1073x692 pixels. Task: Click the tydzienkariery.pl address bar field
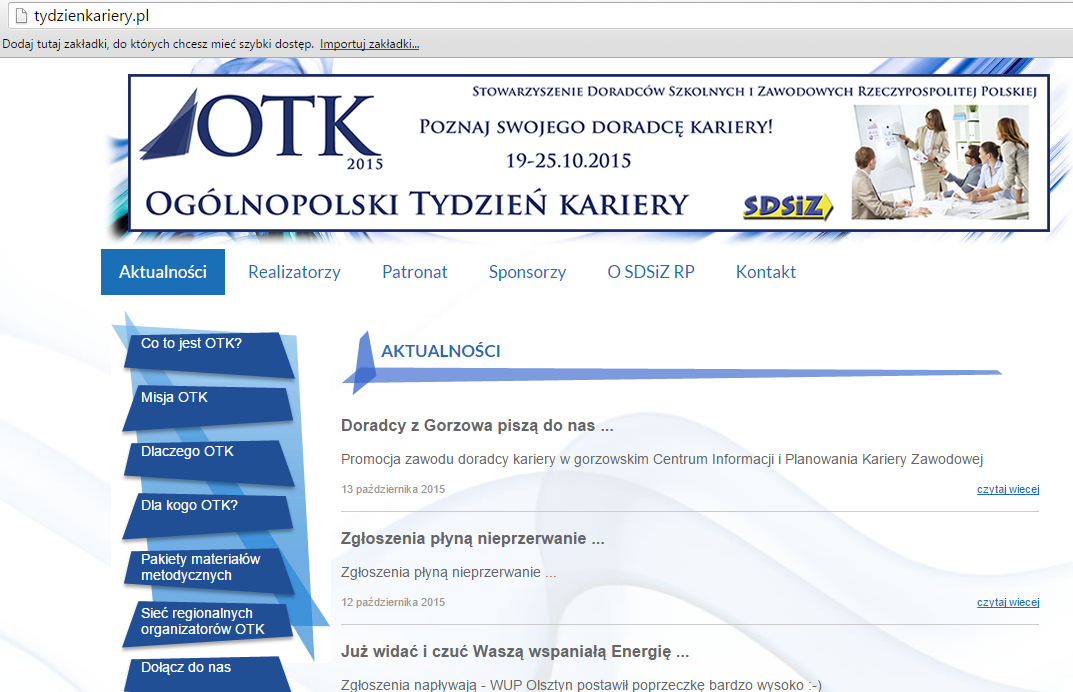point(541,15)
